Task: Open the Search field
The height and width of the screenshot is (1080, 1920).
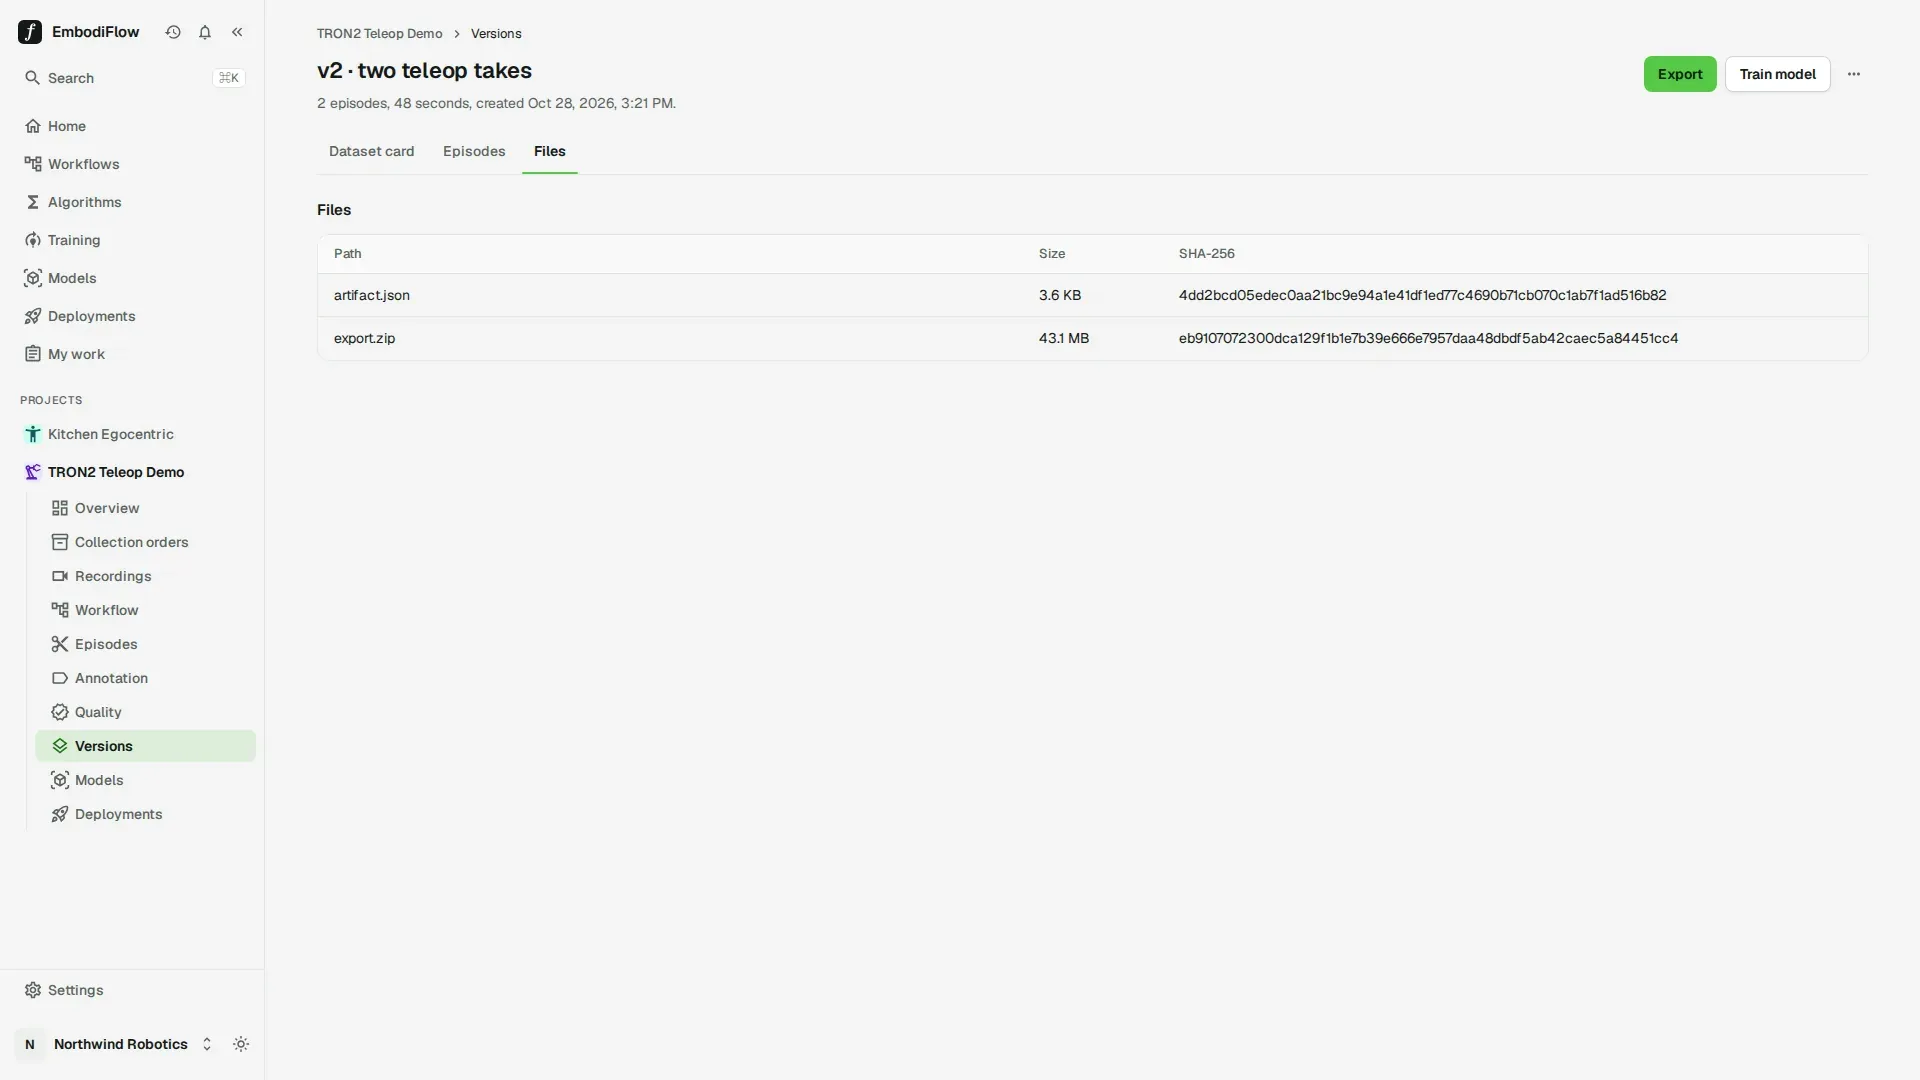Action: pos(132,78)
